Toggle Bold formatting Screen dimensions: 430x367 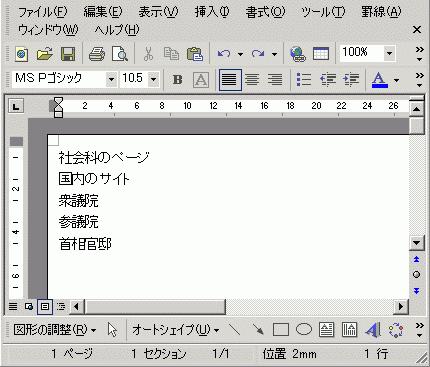(x=178, y=80)
